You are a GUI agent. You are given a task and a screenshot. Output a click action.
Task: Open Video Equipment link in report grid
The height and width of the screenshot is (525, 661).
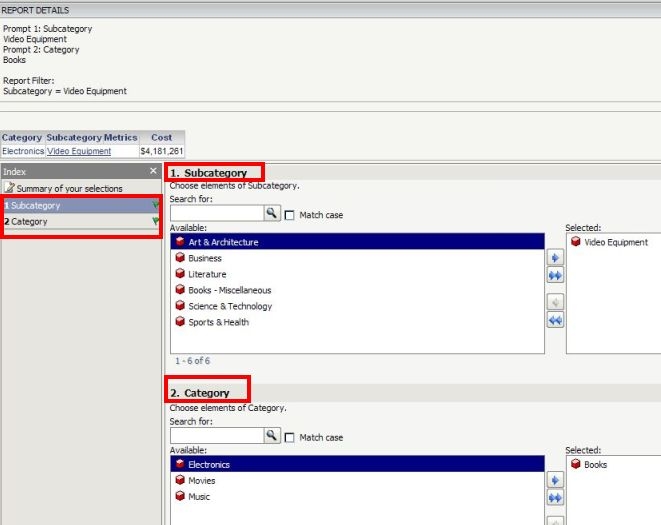79,151
